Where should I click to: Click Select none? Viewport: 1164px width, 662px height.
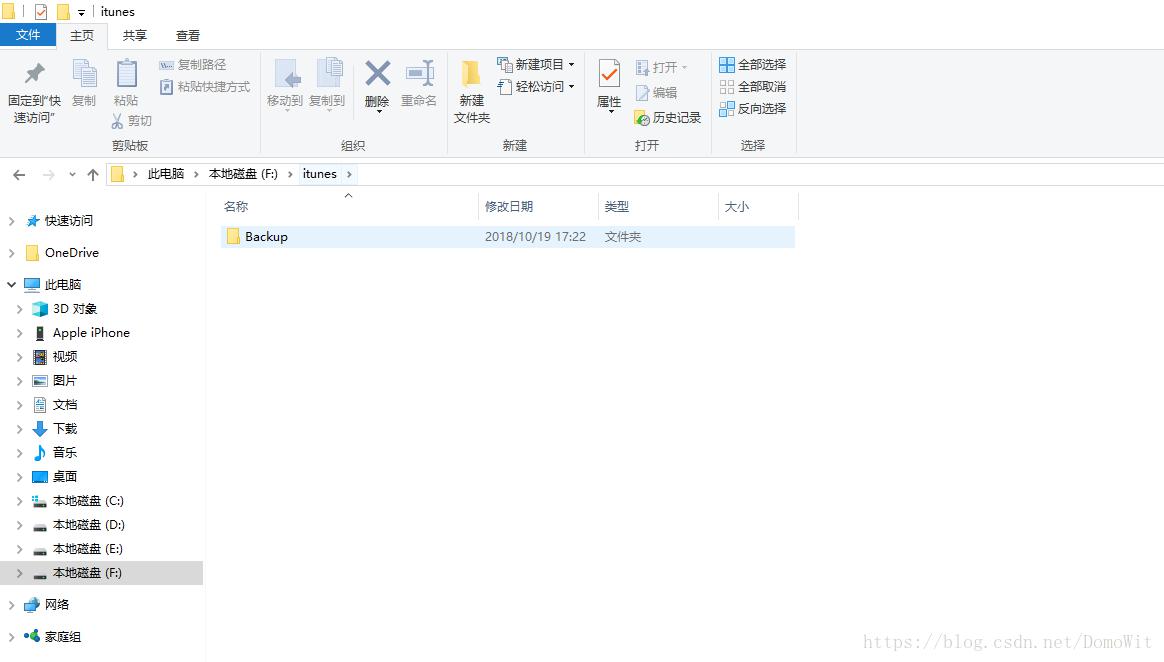753,87
